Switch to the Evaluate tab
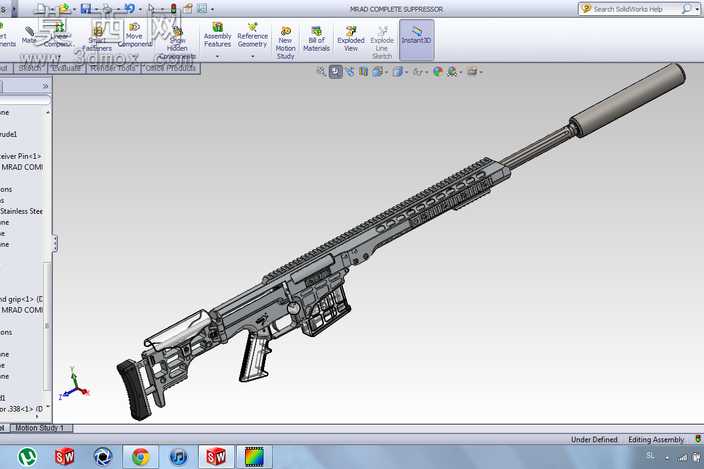 tap(66, 68)
